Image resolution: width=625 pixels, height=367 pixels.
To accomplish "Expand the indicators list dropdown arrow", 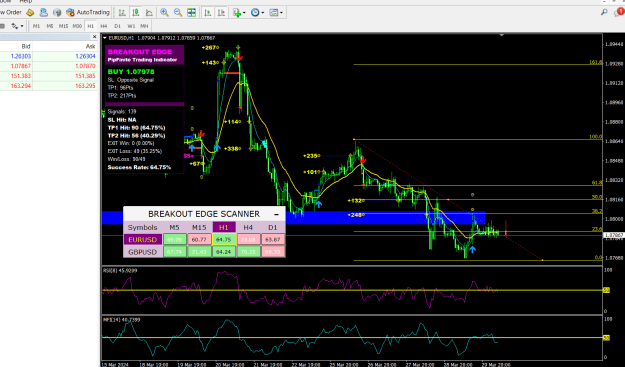I will [x=244, y=13].
